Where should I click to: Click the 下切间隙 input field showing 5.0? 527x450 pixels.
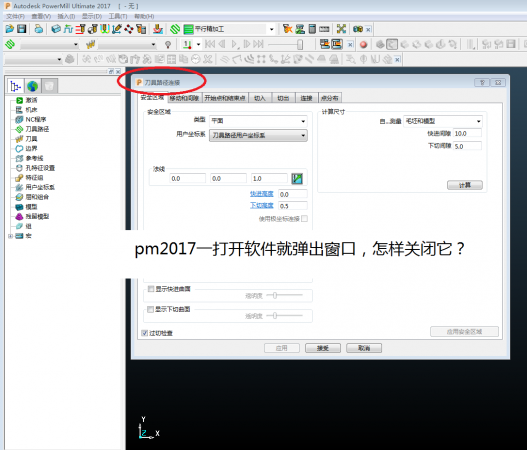(467, 146)
